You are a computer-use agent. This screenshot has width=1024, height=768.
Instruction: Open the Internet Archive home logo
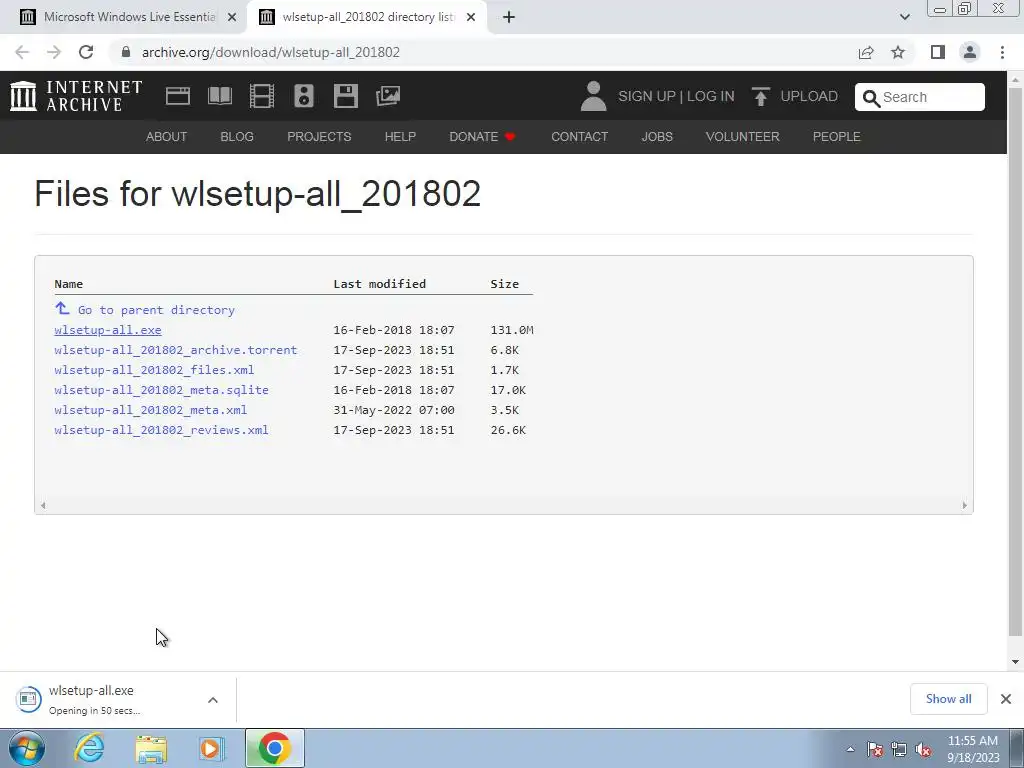click(76, 96)
